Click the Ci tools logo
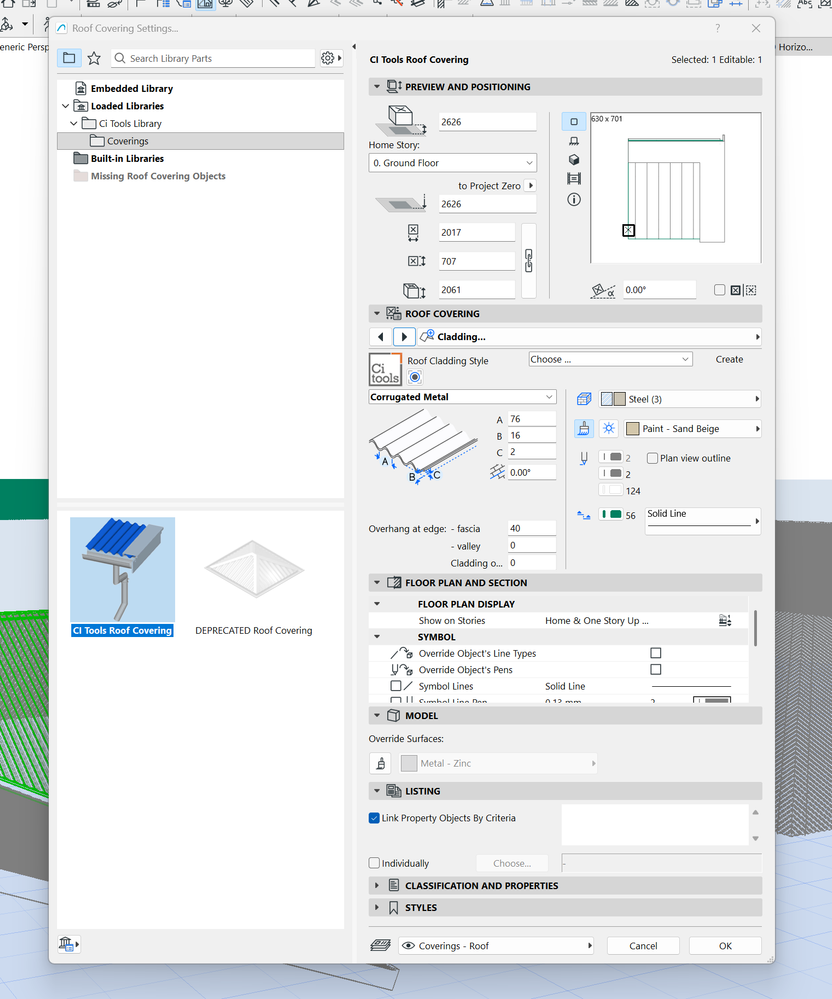This screenshot has width=832, height=999. [x=385, y=370]
